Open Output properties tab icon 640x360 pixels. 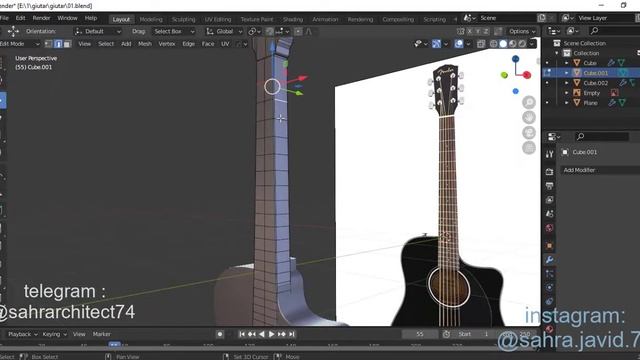(549, 186)
